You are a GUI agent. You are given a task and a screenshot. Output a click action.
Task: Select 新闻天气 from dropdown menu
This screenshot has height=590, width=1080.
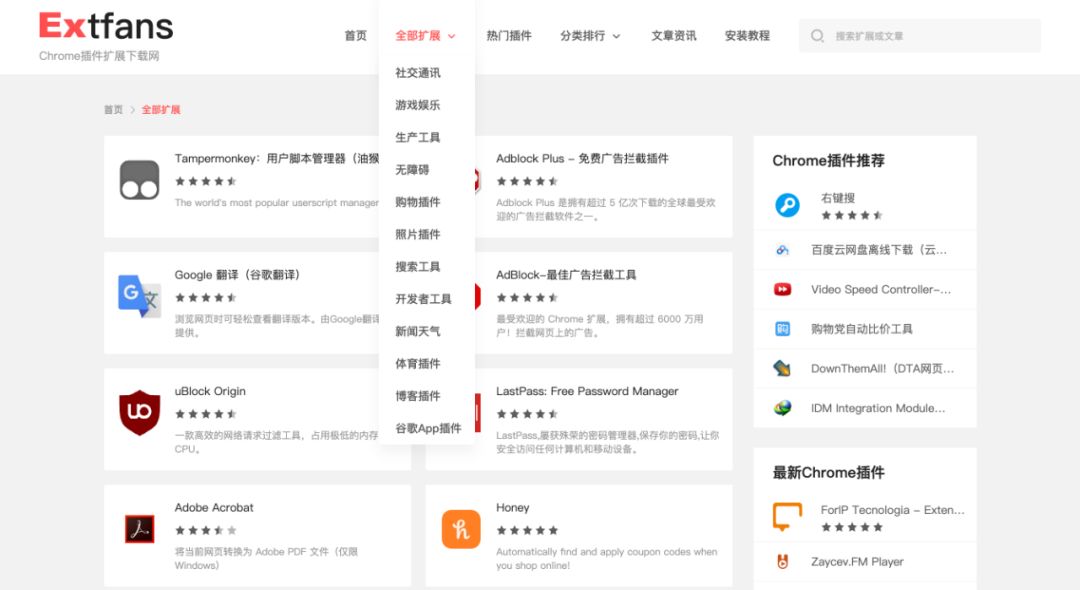click(418, 331)
